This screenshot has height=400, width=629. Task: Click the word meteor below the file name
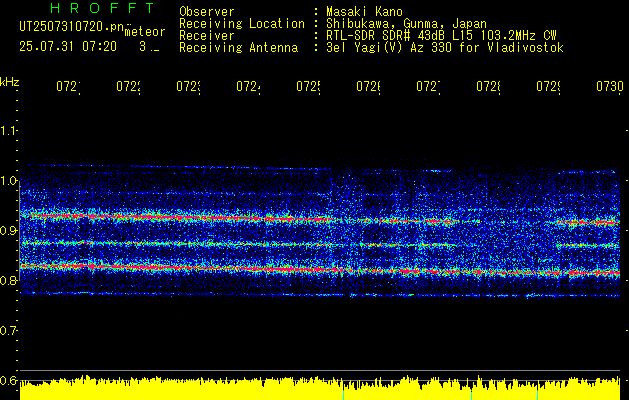[x=145, y=32]
